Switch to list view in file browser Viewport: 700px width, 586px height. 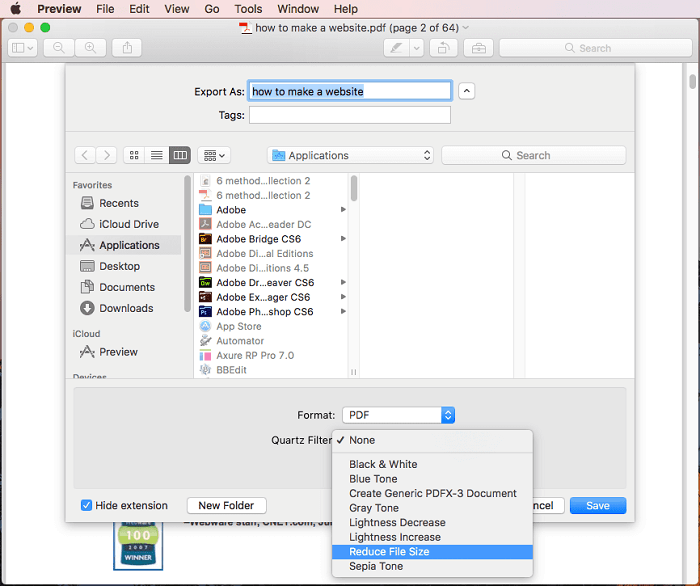coord(157,155)
